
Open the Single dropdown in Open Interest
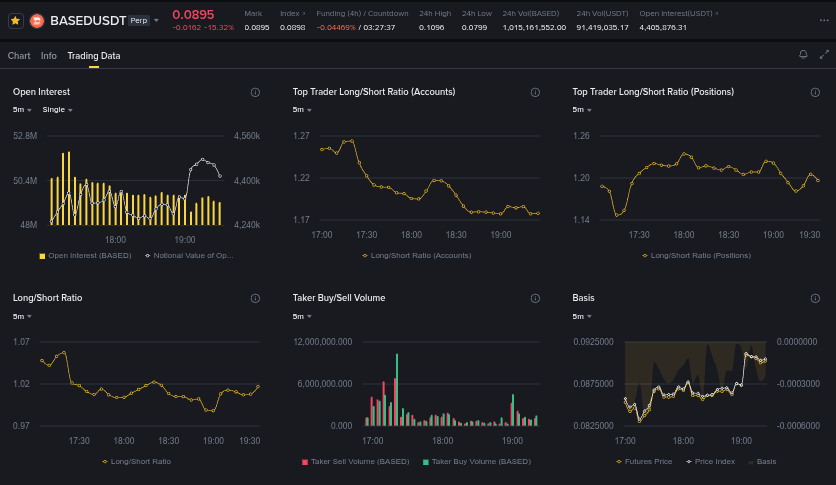coord(57,110)
